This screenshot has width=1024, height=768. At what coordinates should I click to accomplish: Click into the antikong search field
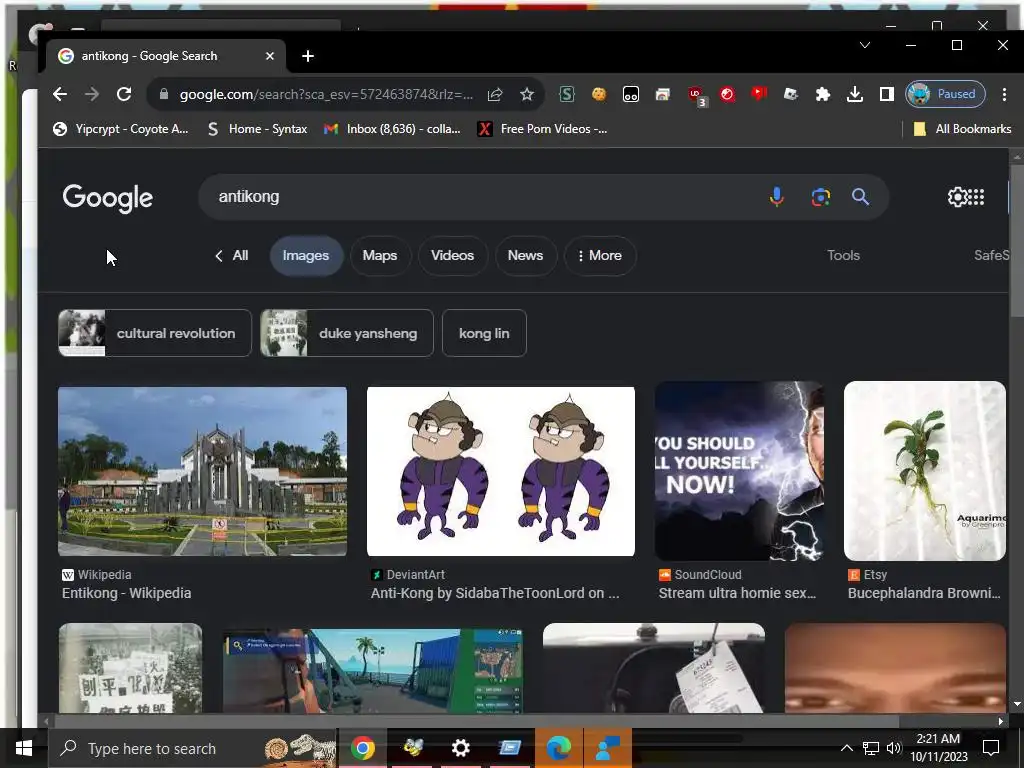(x=483, y=197)
